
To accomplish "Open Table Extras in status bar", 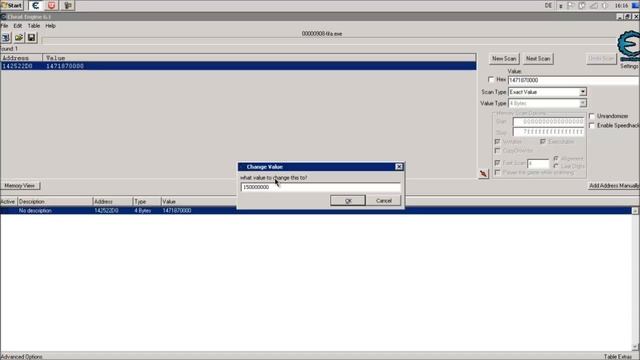I will tap(618, 357).
